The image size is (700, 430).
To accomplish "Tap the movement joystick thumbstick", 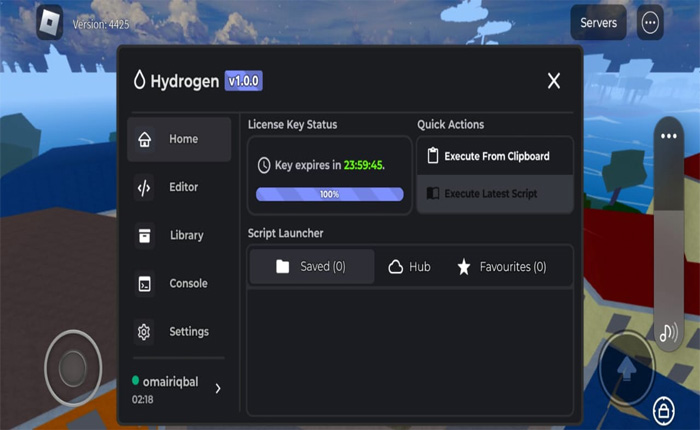I will coord(73,368).
